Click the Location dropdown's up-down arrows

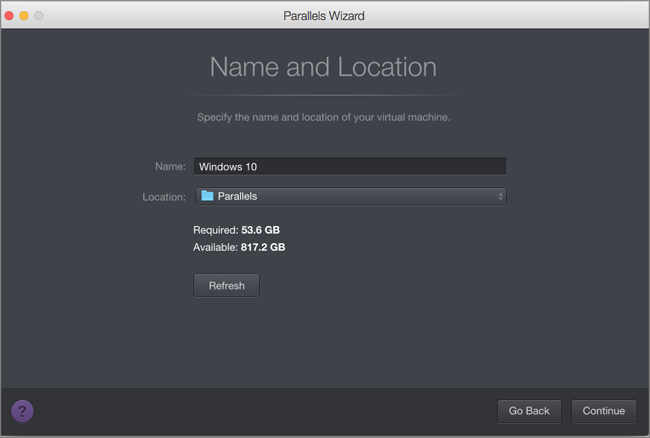(x=500, y=196)
